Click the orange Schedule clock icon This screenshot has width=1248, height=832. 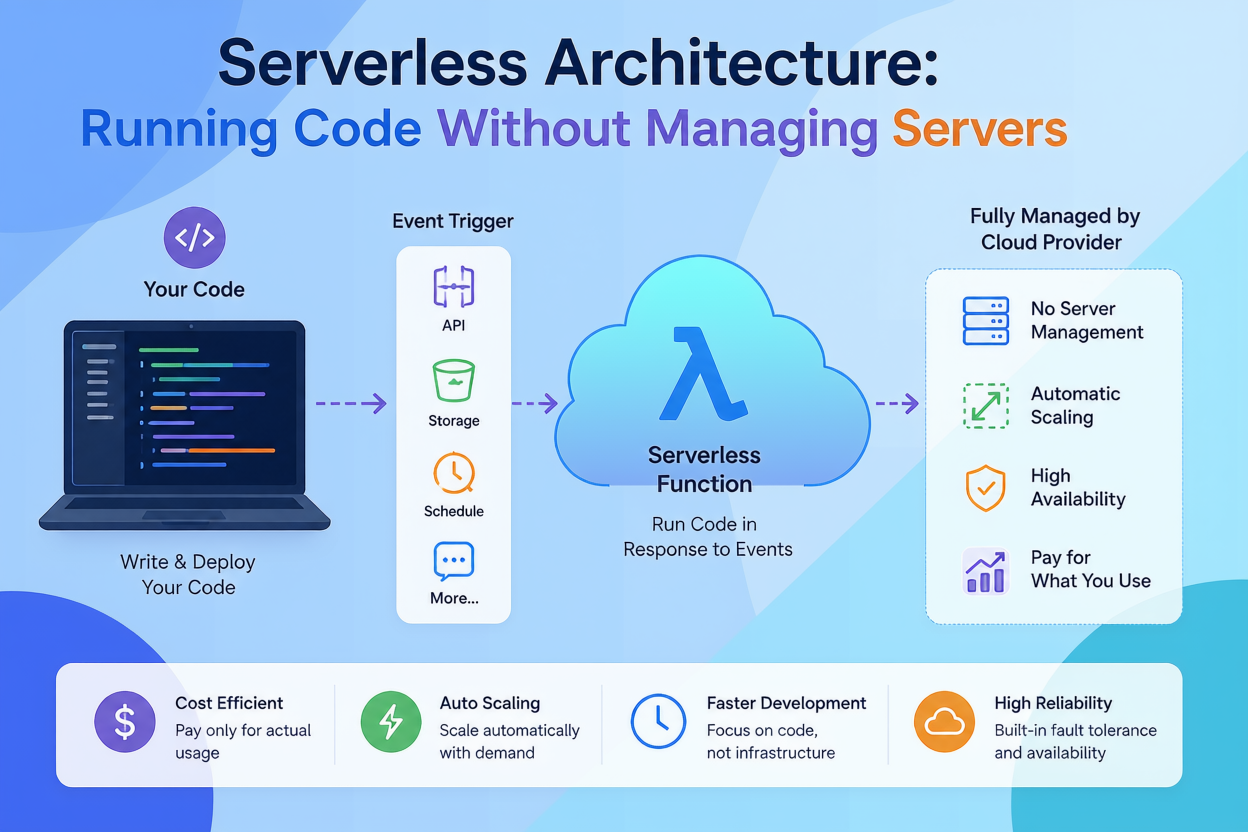[453, 473]
